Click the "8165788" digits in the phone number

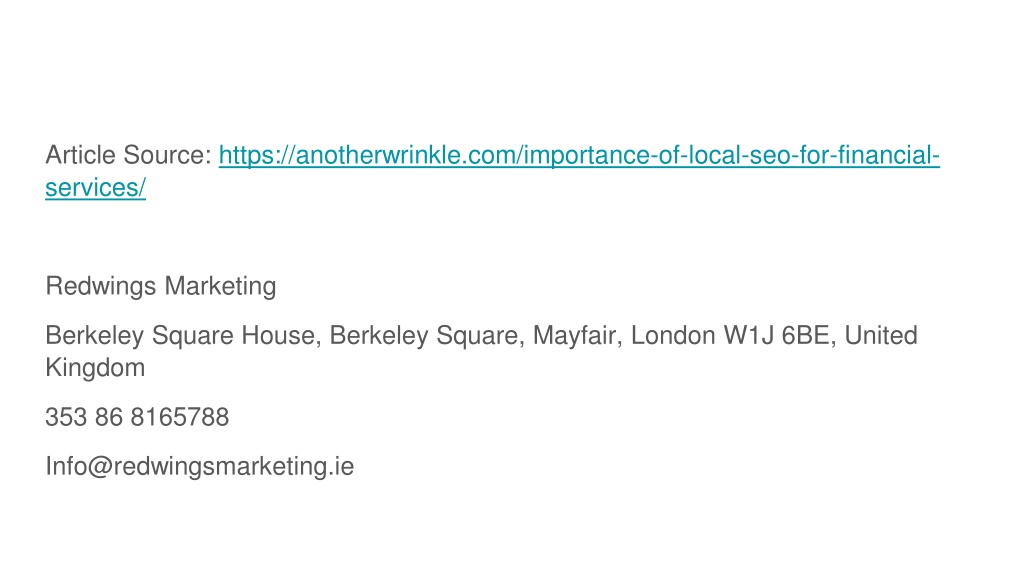tap(180, 417)
